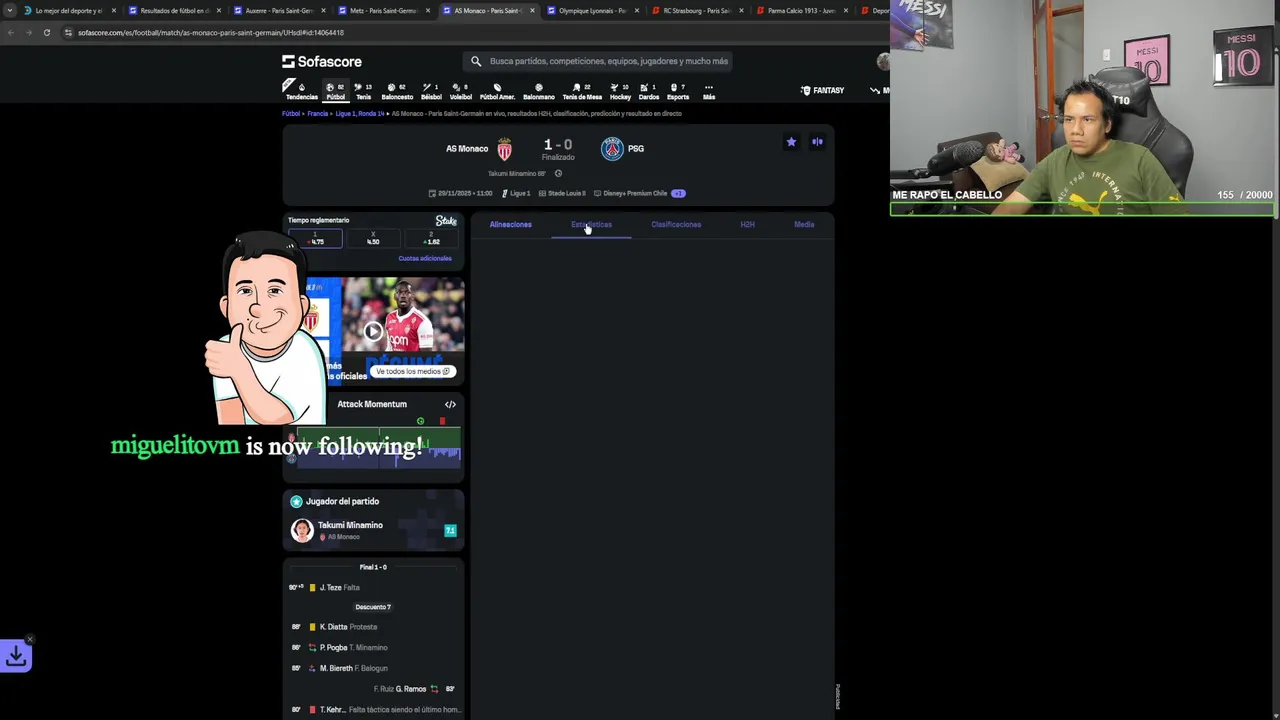
Task: Switch to the Metz - Paris Saint-Germain tab
Action: pos(382,11)
